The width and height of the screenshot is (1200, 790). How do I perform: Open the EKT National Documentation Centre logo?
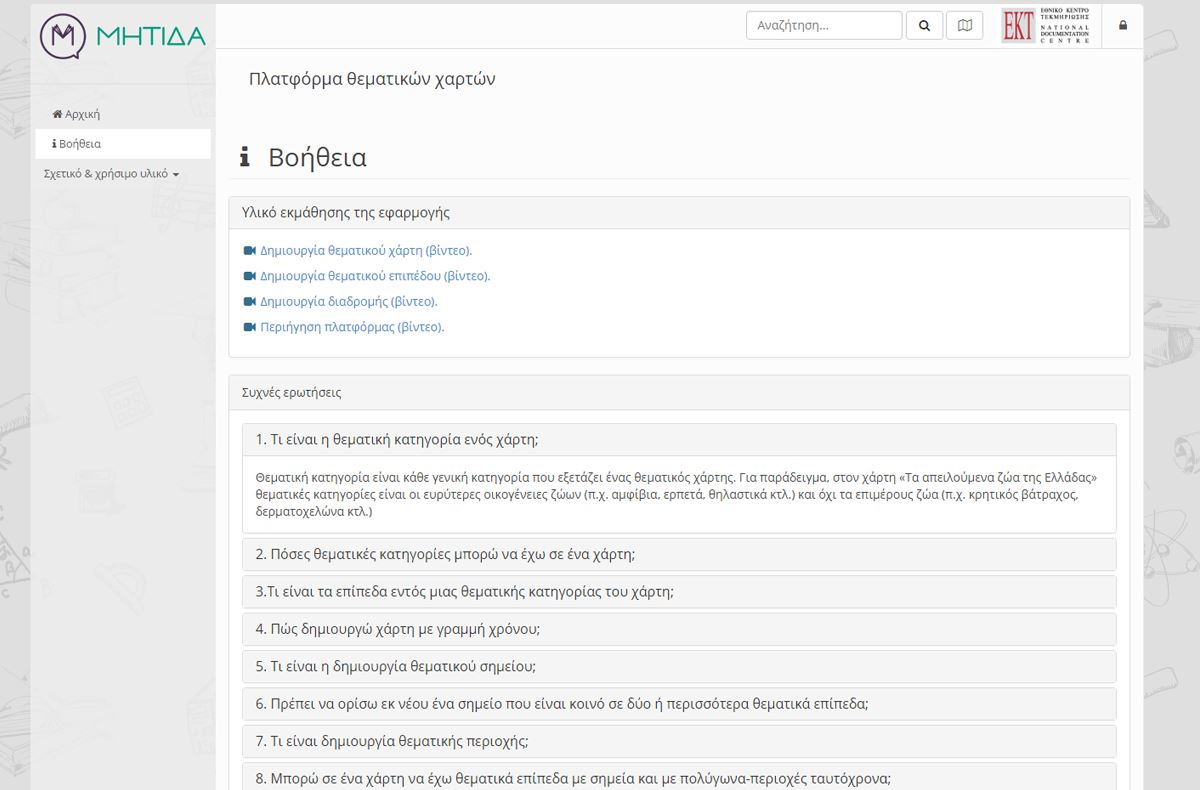[1046, 26]
